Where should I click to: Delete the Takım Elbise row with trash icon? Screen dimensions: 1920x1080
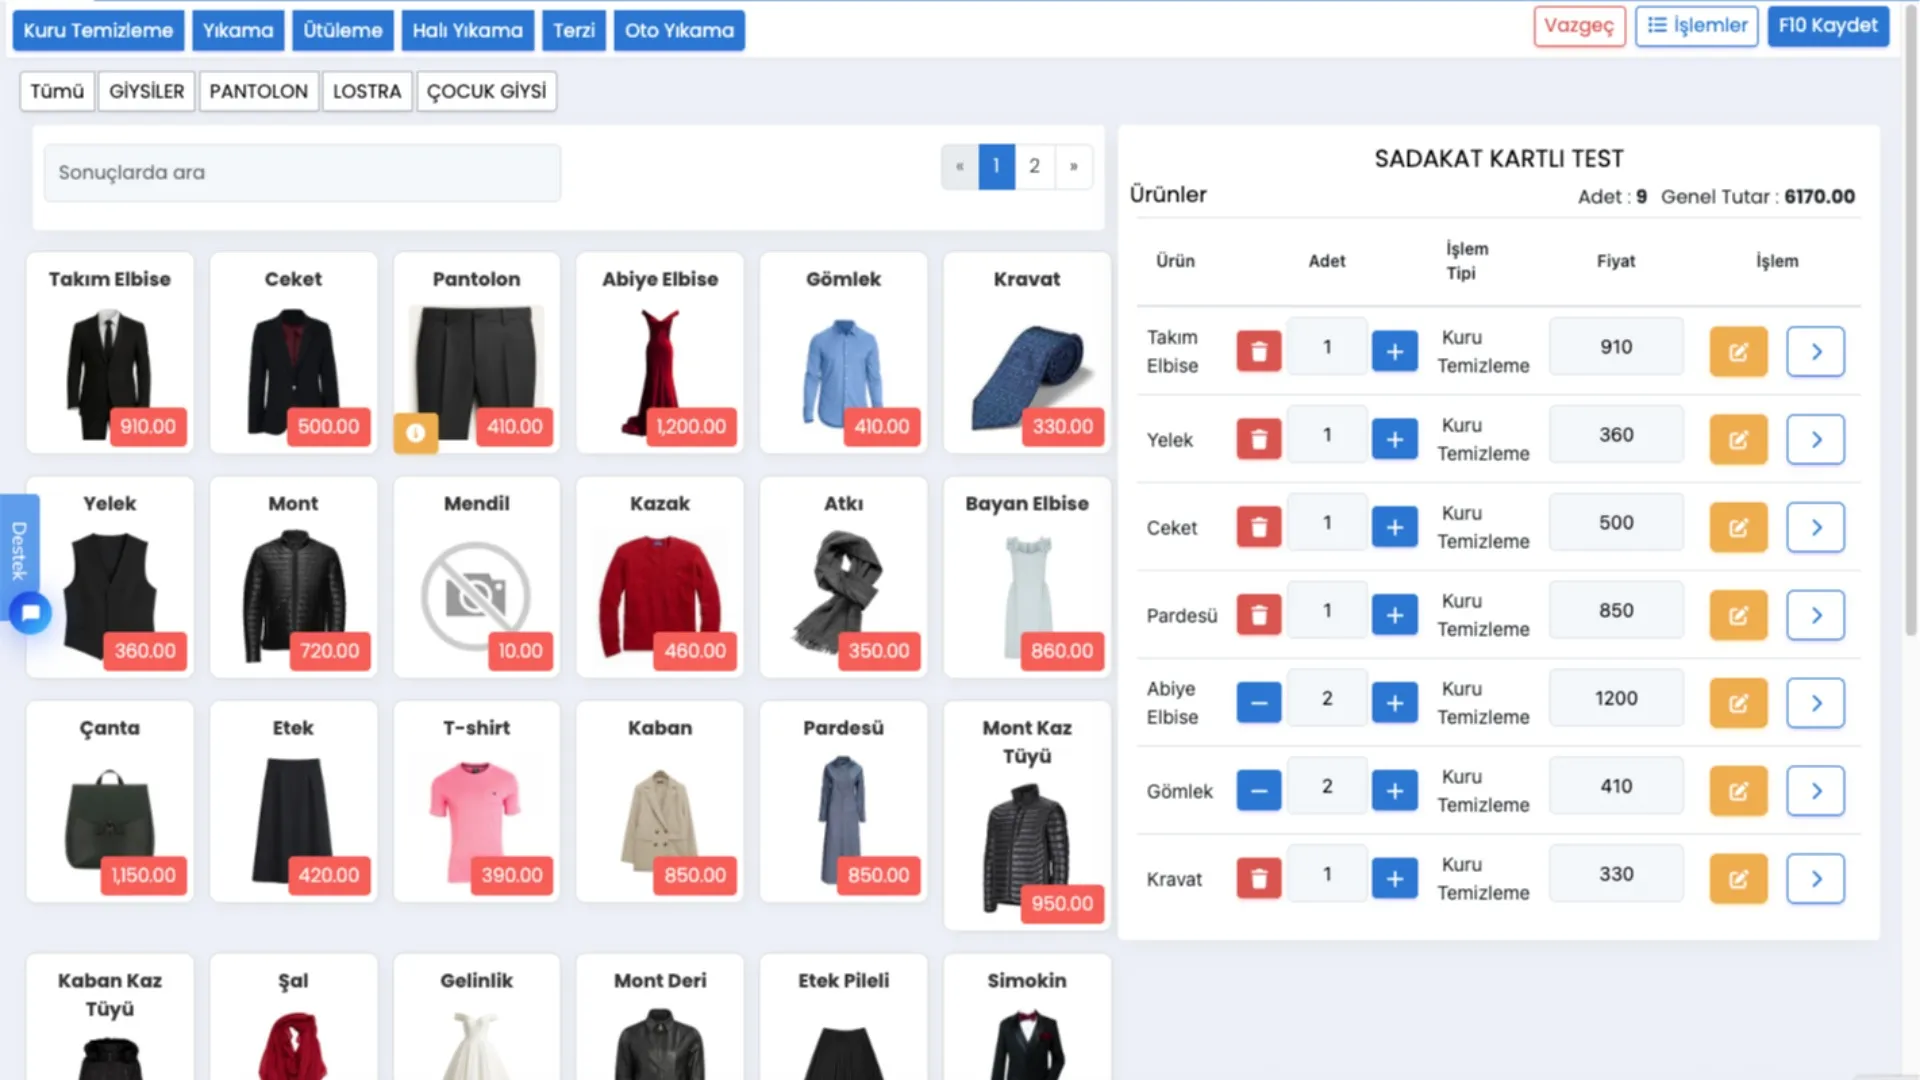[x=1258, y=351]
